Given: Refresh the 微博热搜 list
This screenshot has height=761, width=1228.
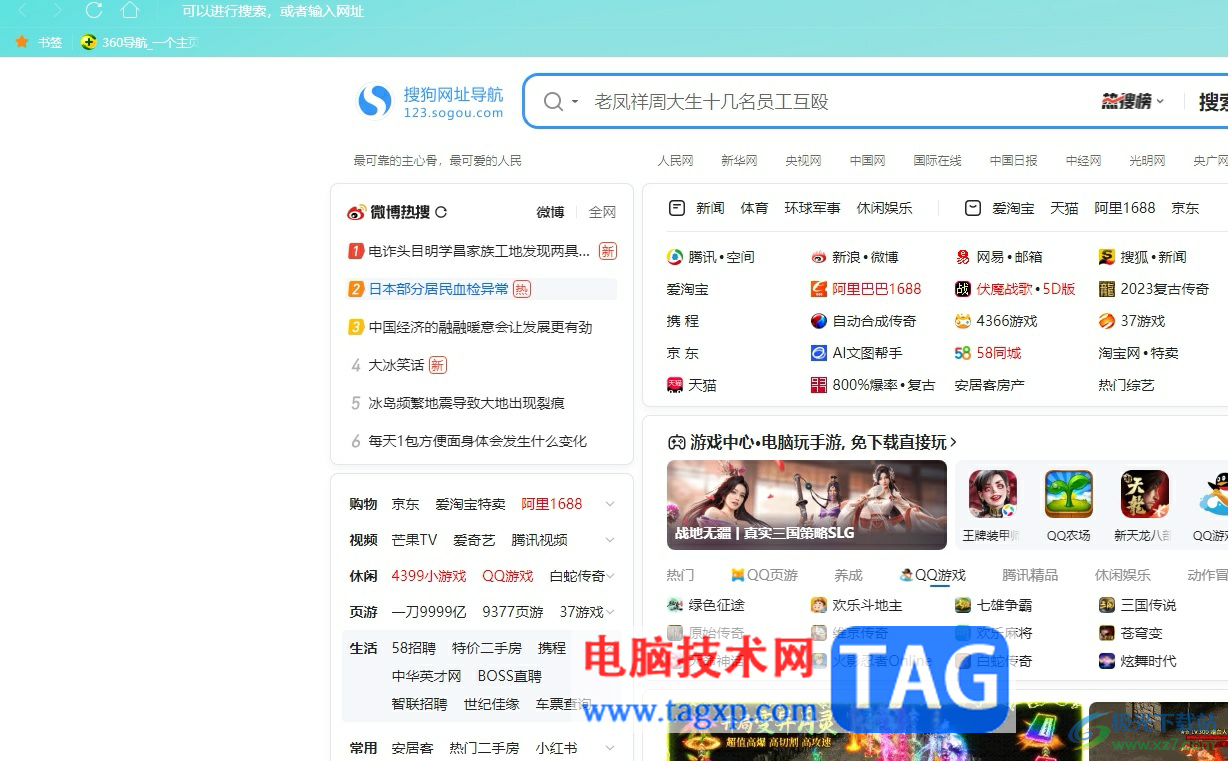Looking at the screenshot, I should pos(441,212).
